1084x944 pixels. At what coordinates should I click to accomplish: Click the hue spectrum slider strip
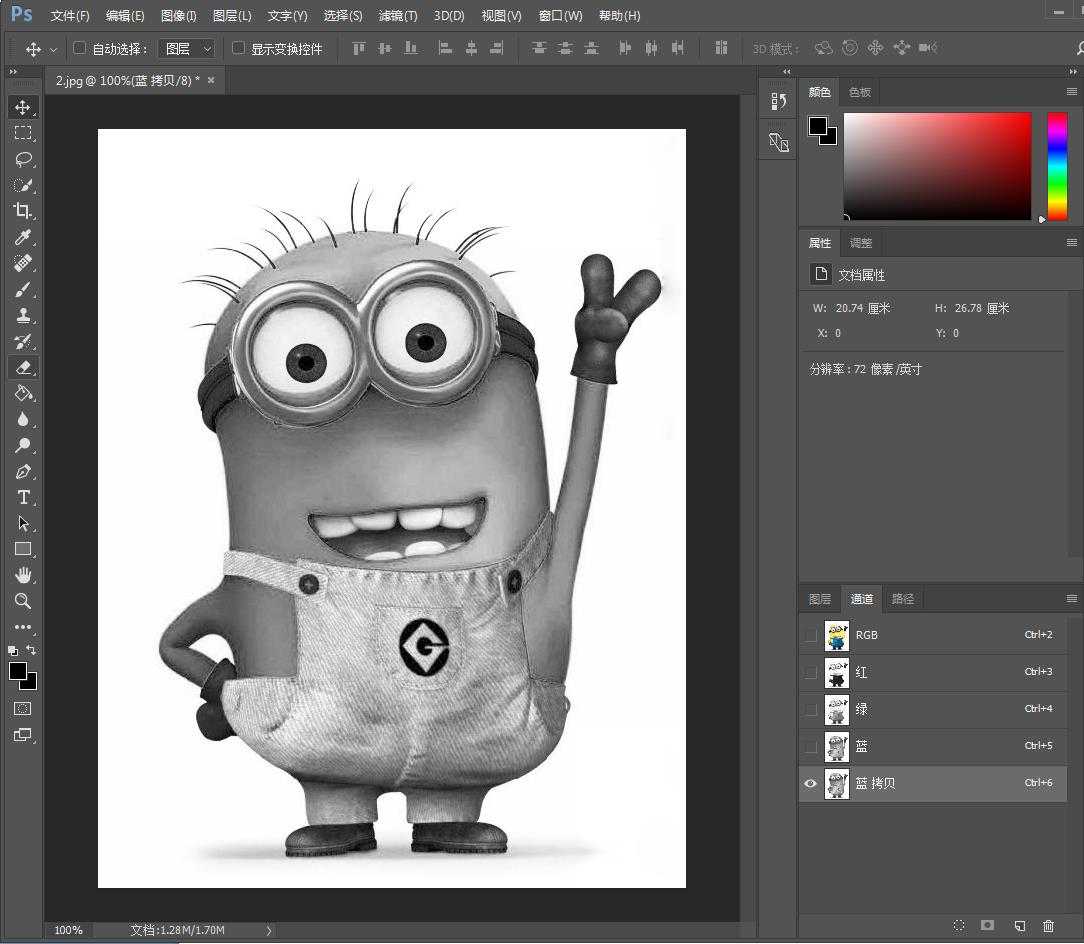(1057, 165)
